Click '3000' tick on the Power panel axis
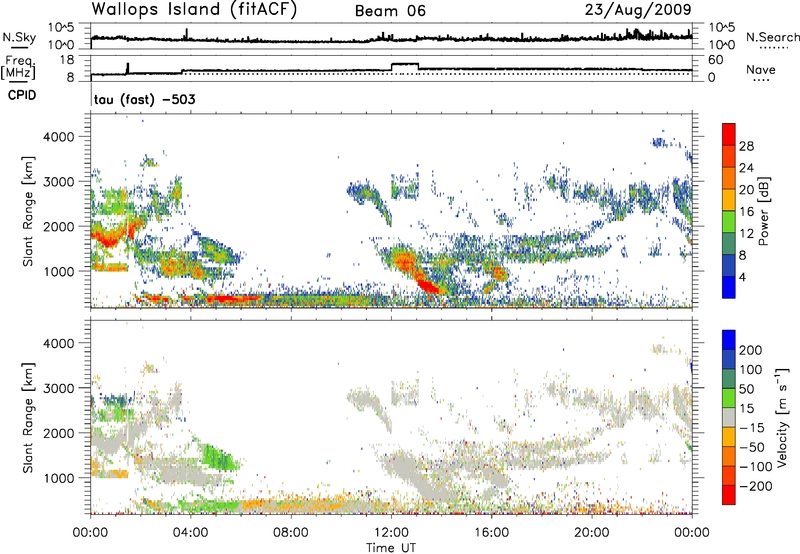800x554 pixels. click(59, 182)
